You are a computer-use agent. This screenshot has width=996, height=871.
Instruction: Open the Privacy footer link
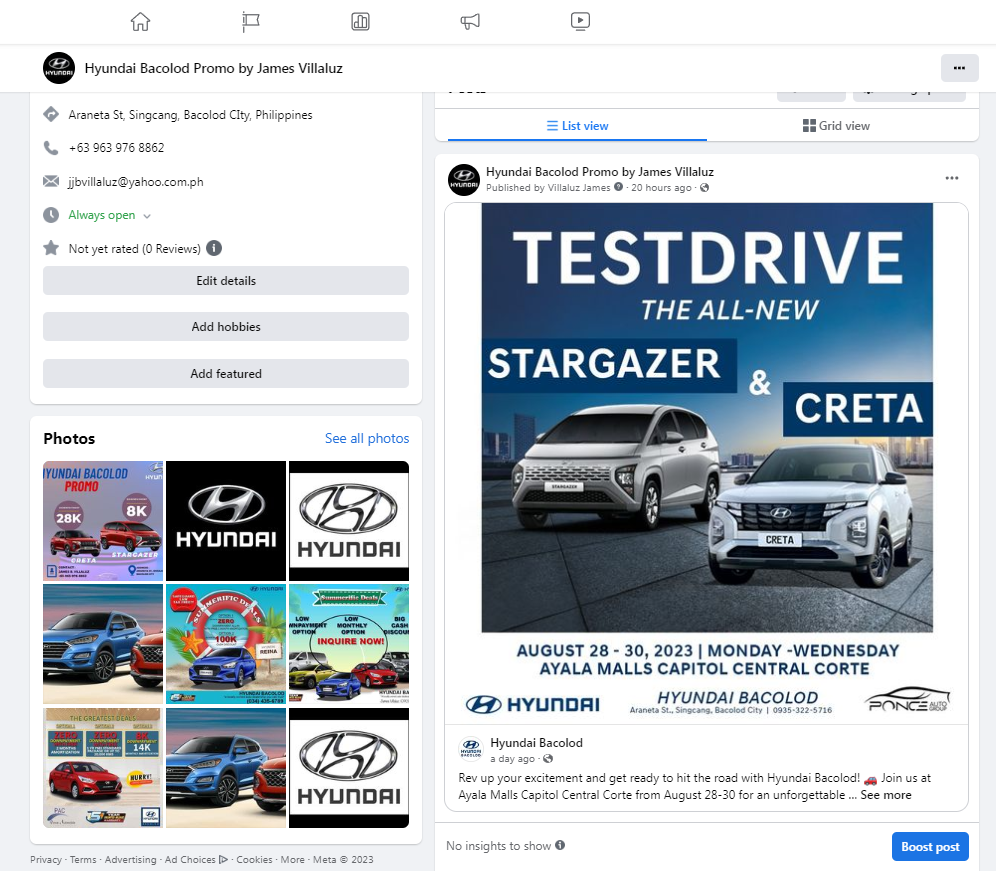pyautogui.click(x=46, y=859)
